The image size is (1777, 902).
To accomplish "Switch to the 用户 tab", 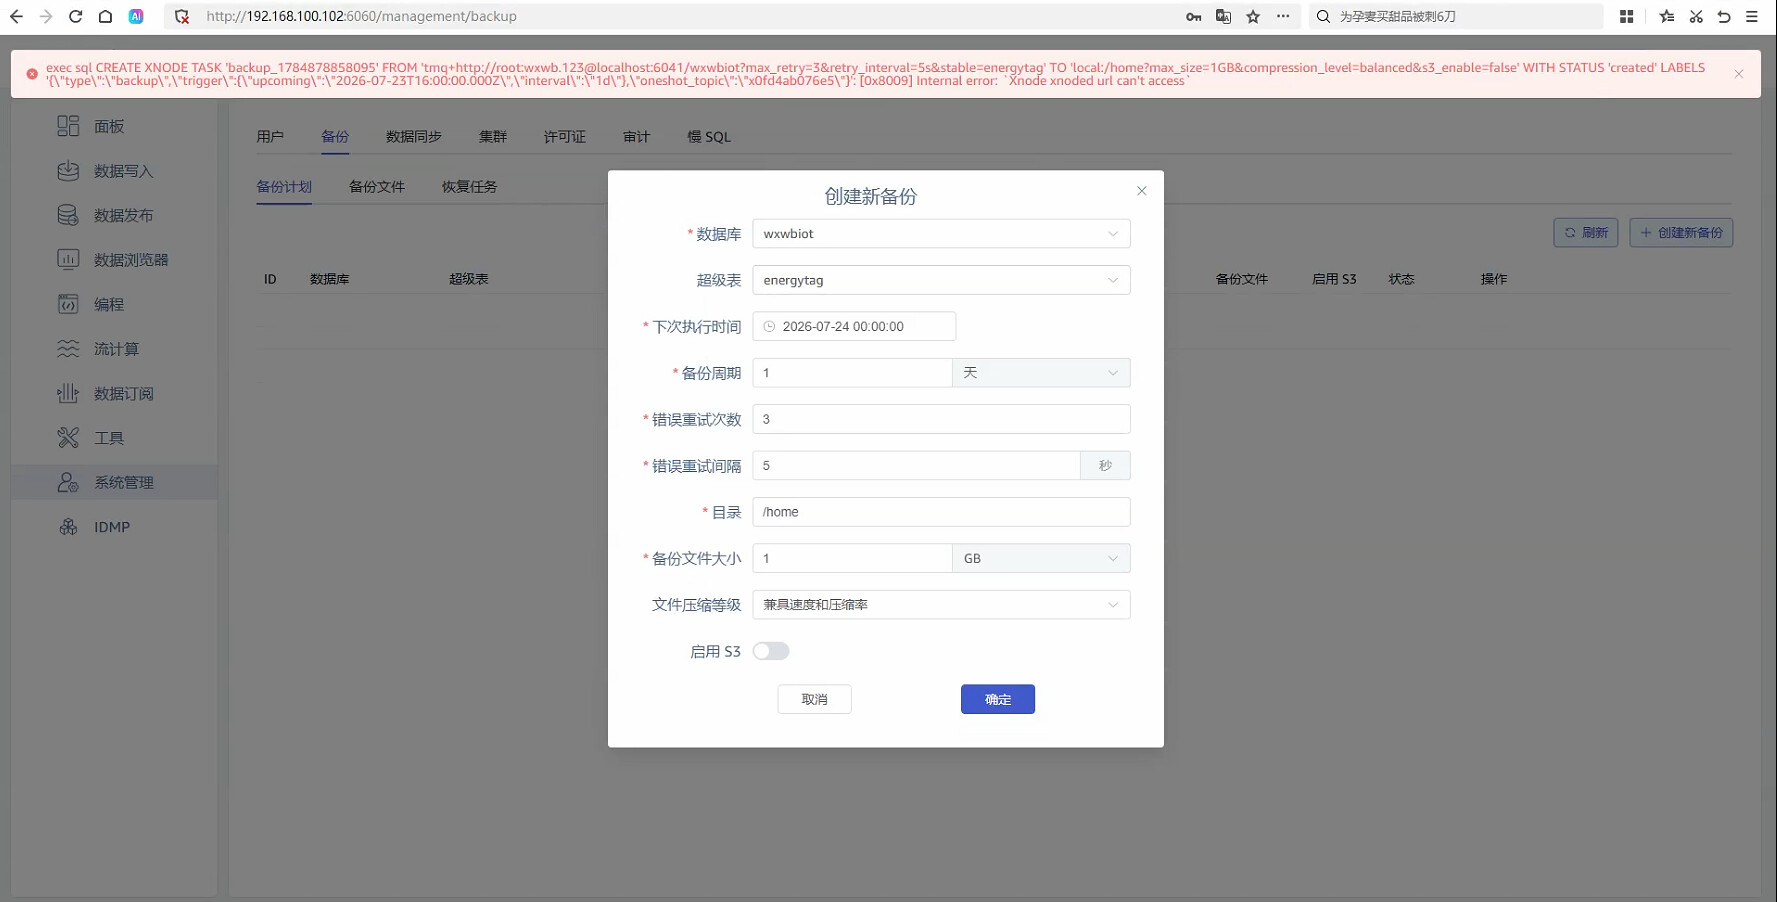I will click(270, 137).
